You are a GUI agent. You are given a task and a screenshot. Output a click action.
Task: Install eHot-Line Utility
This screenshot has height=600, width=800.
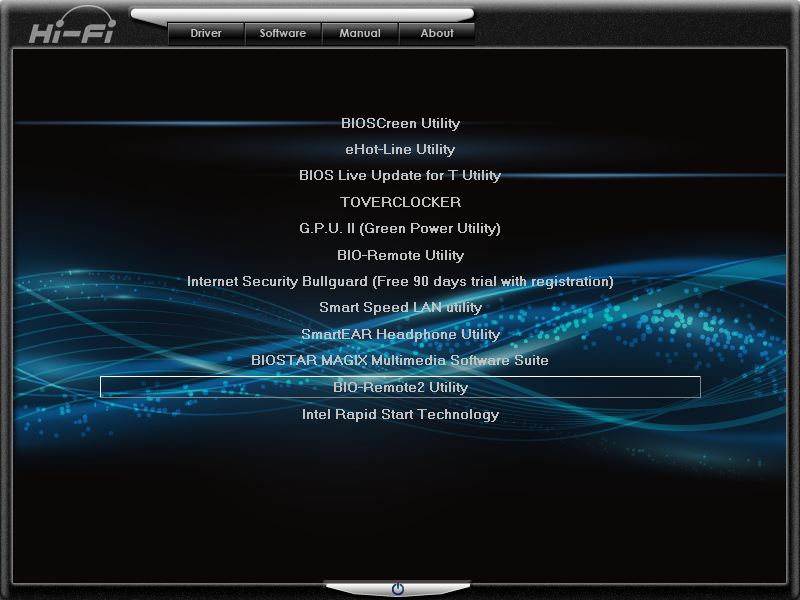[x=401, y=149]
